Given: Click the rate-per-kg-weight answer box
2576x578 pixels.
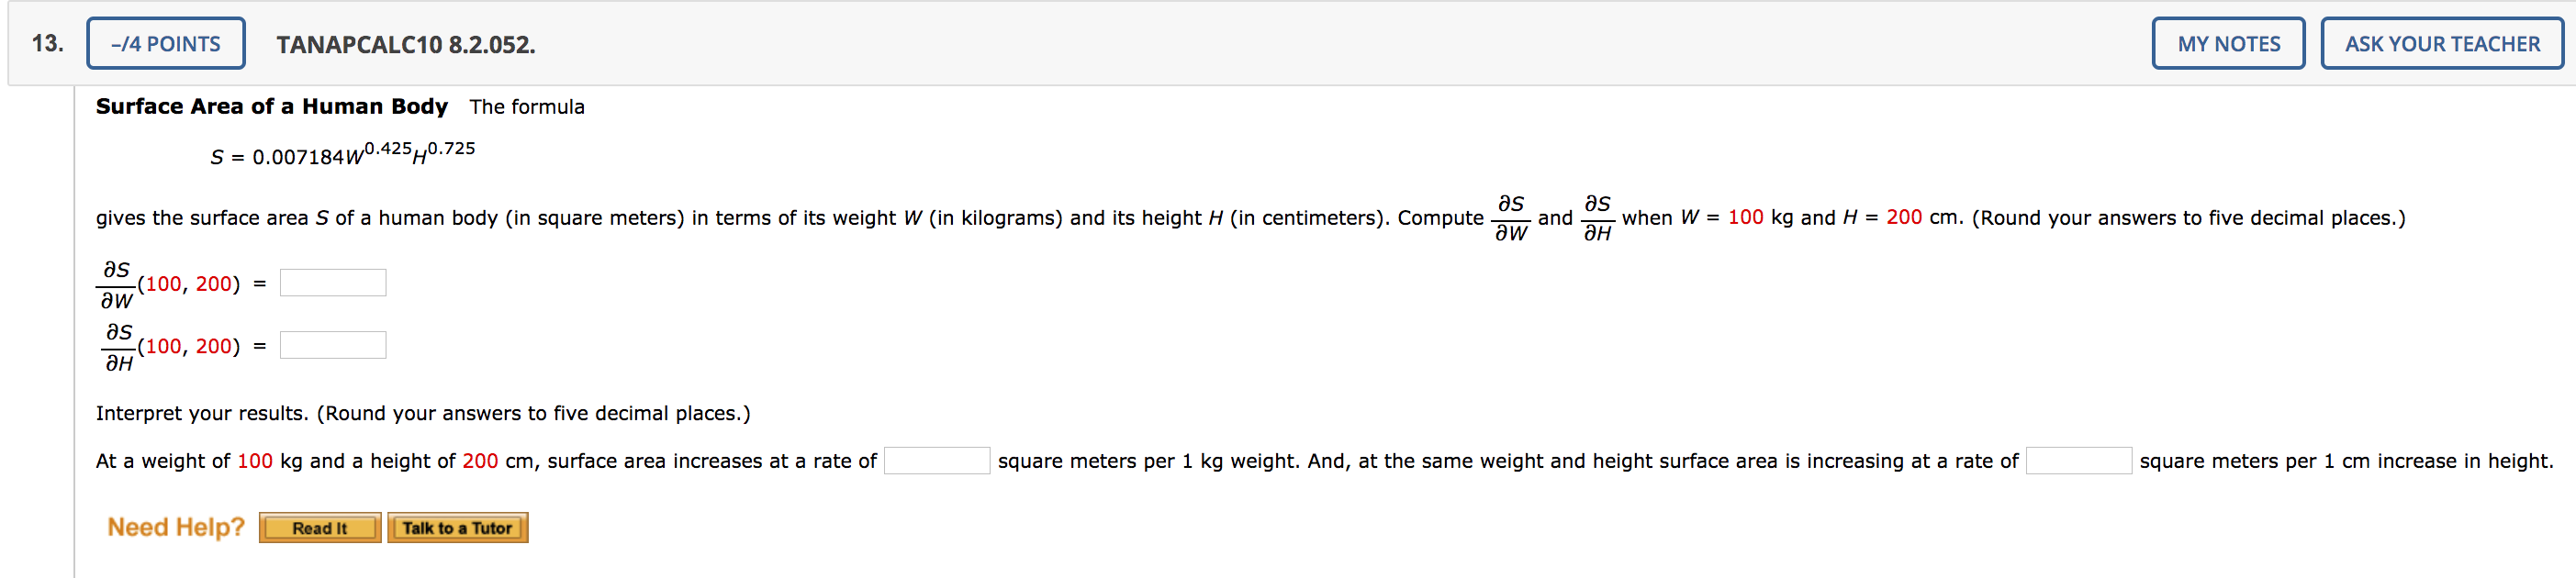Looking at the screenshot, I should tap(937, 461).
